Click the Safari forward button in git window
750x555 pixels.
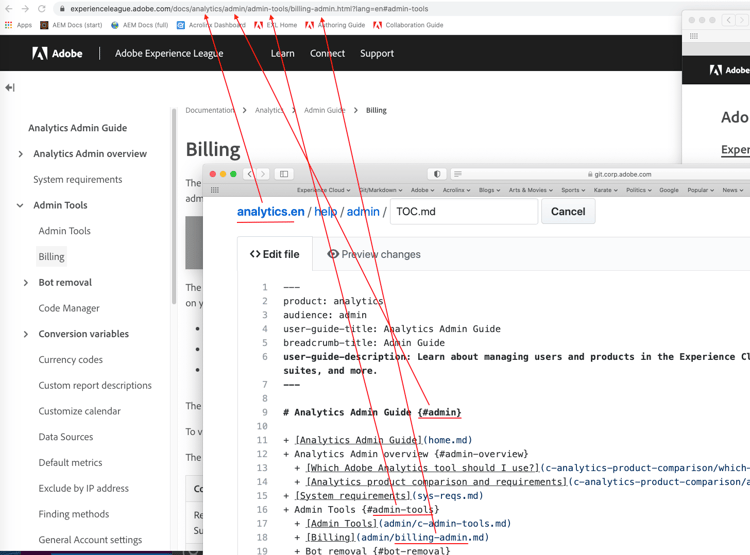click(263, 174)
